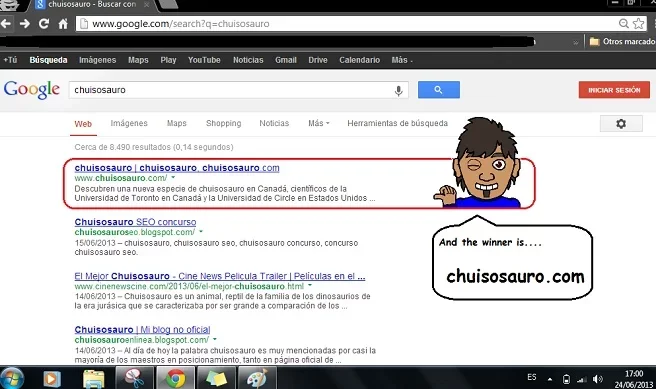The image size is (656, 389).
Task: Reload the page with the refresh icon
Action: click(44, 23)
